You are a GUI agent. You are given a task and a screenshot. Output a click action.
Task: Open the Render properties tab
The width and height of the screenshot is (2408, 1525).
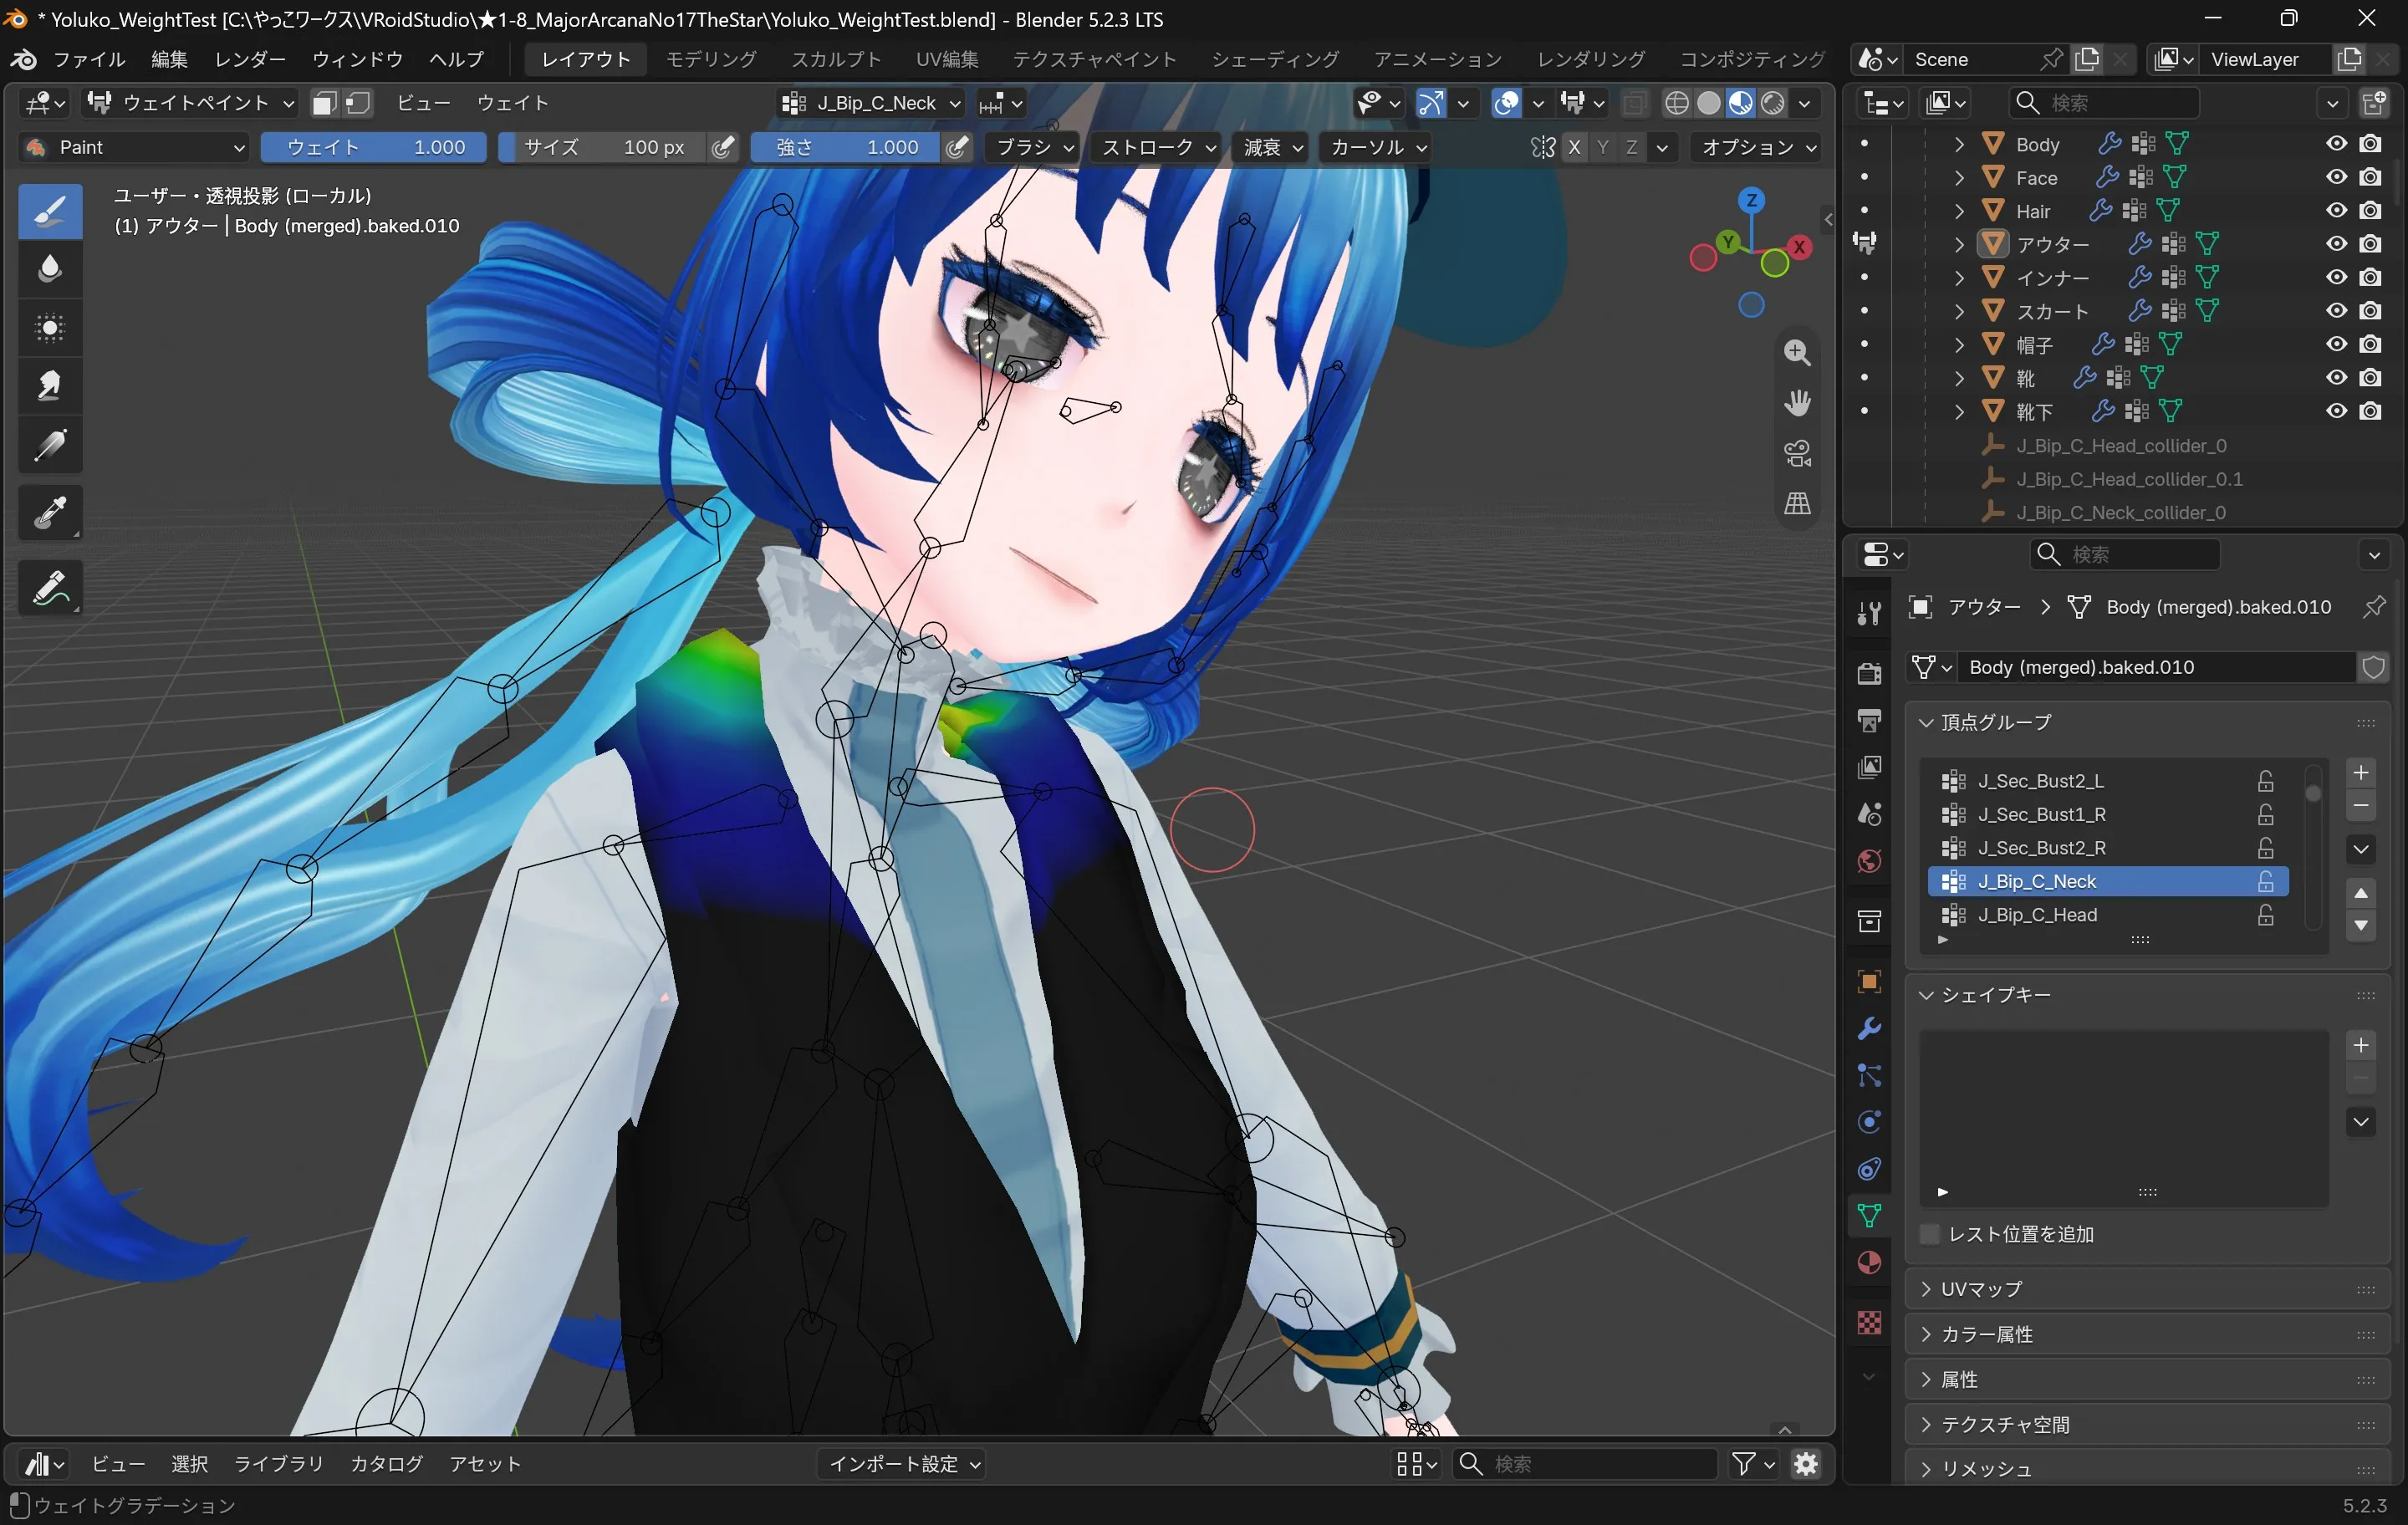point(1868,673)
